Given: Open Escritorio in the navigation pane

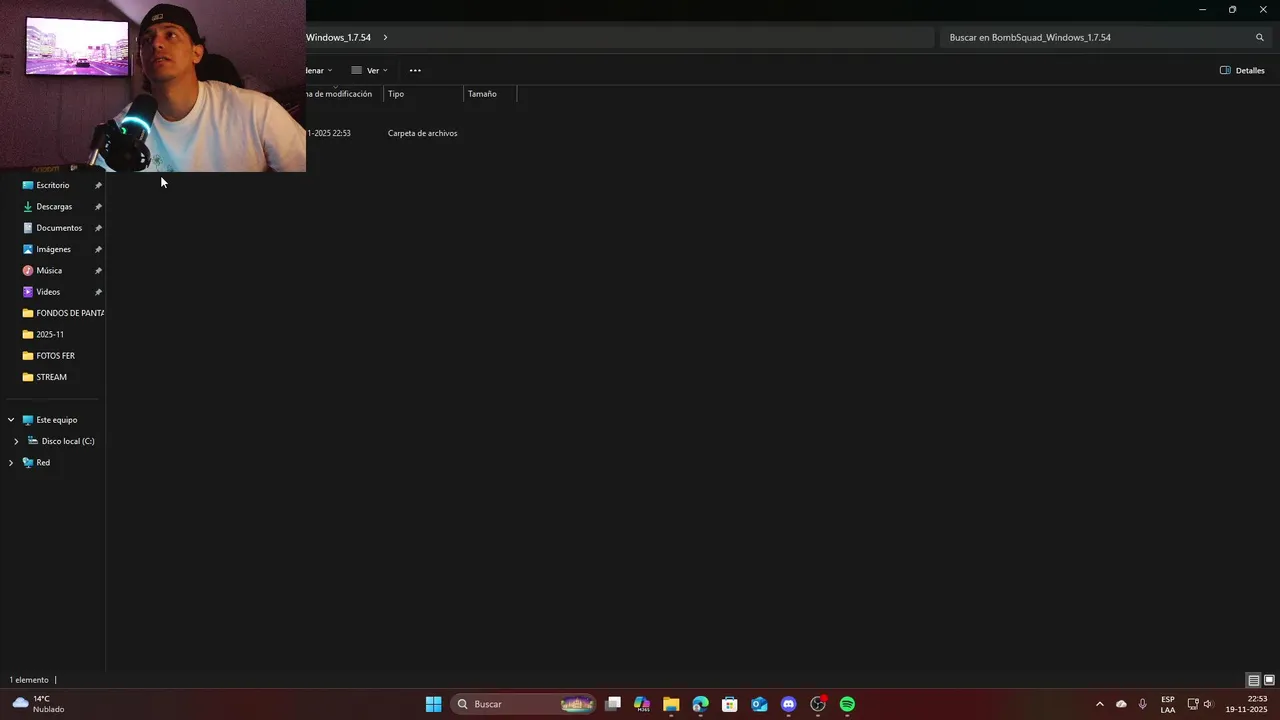Looking at the screenshot, I should coord(52,185).
